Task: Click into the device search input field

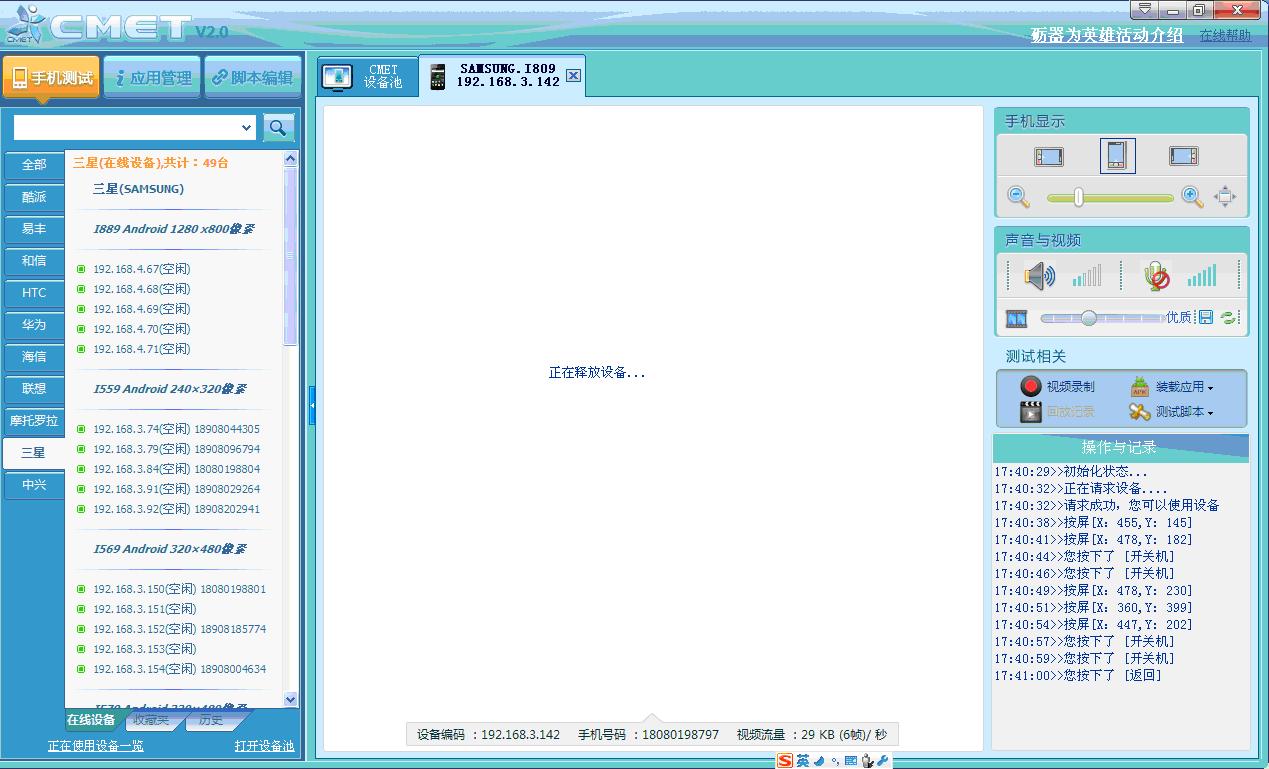Action: [x=126, y=127]
